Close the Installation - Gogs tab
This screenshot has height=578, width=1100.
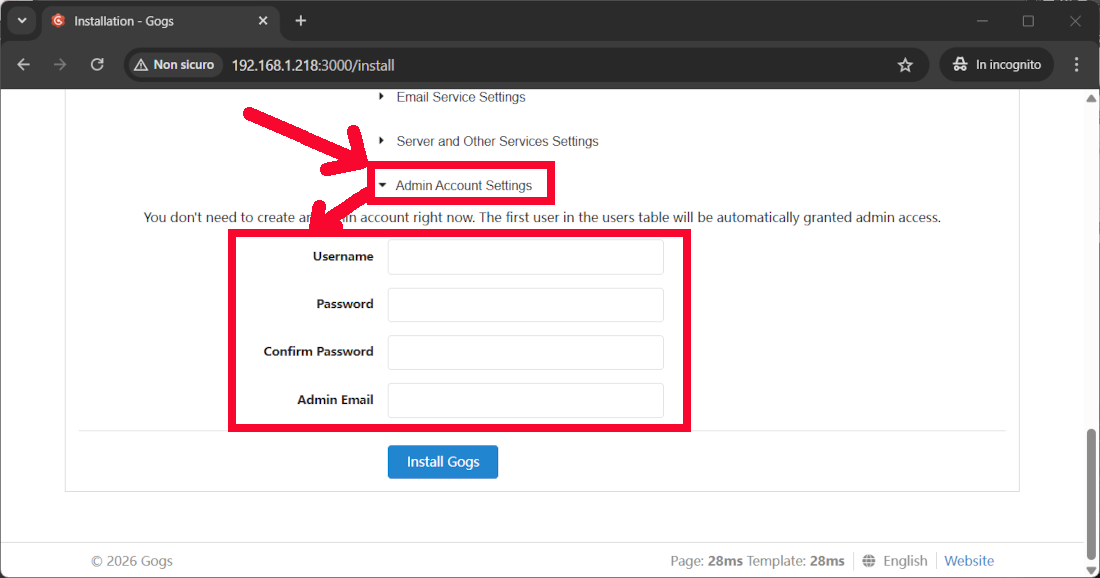(264, 21)
